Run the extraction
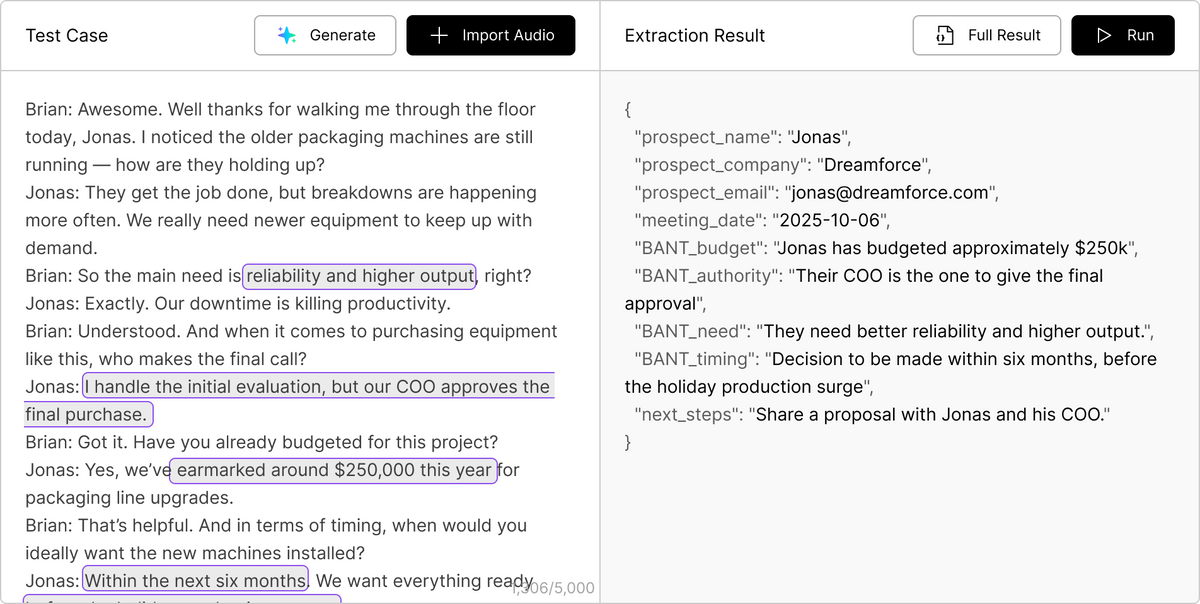The height and width of the screenshot is (604, 1200). 1122,33
